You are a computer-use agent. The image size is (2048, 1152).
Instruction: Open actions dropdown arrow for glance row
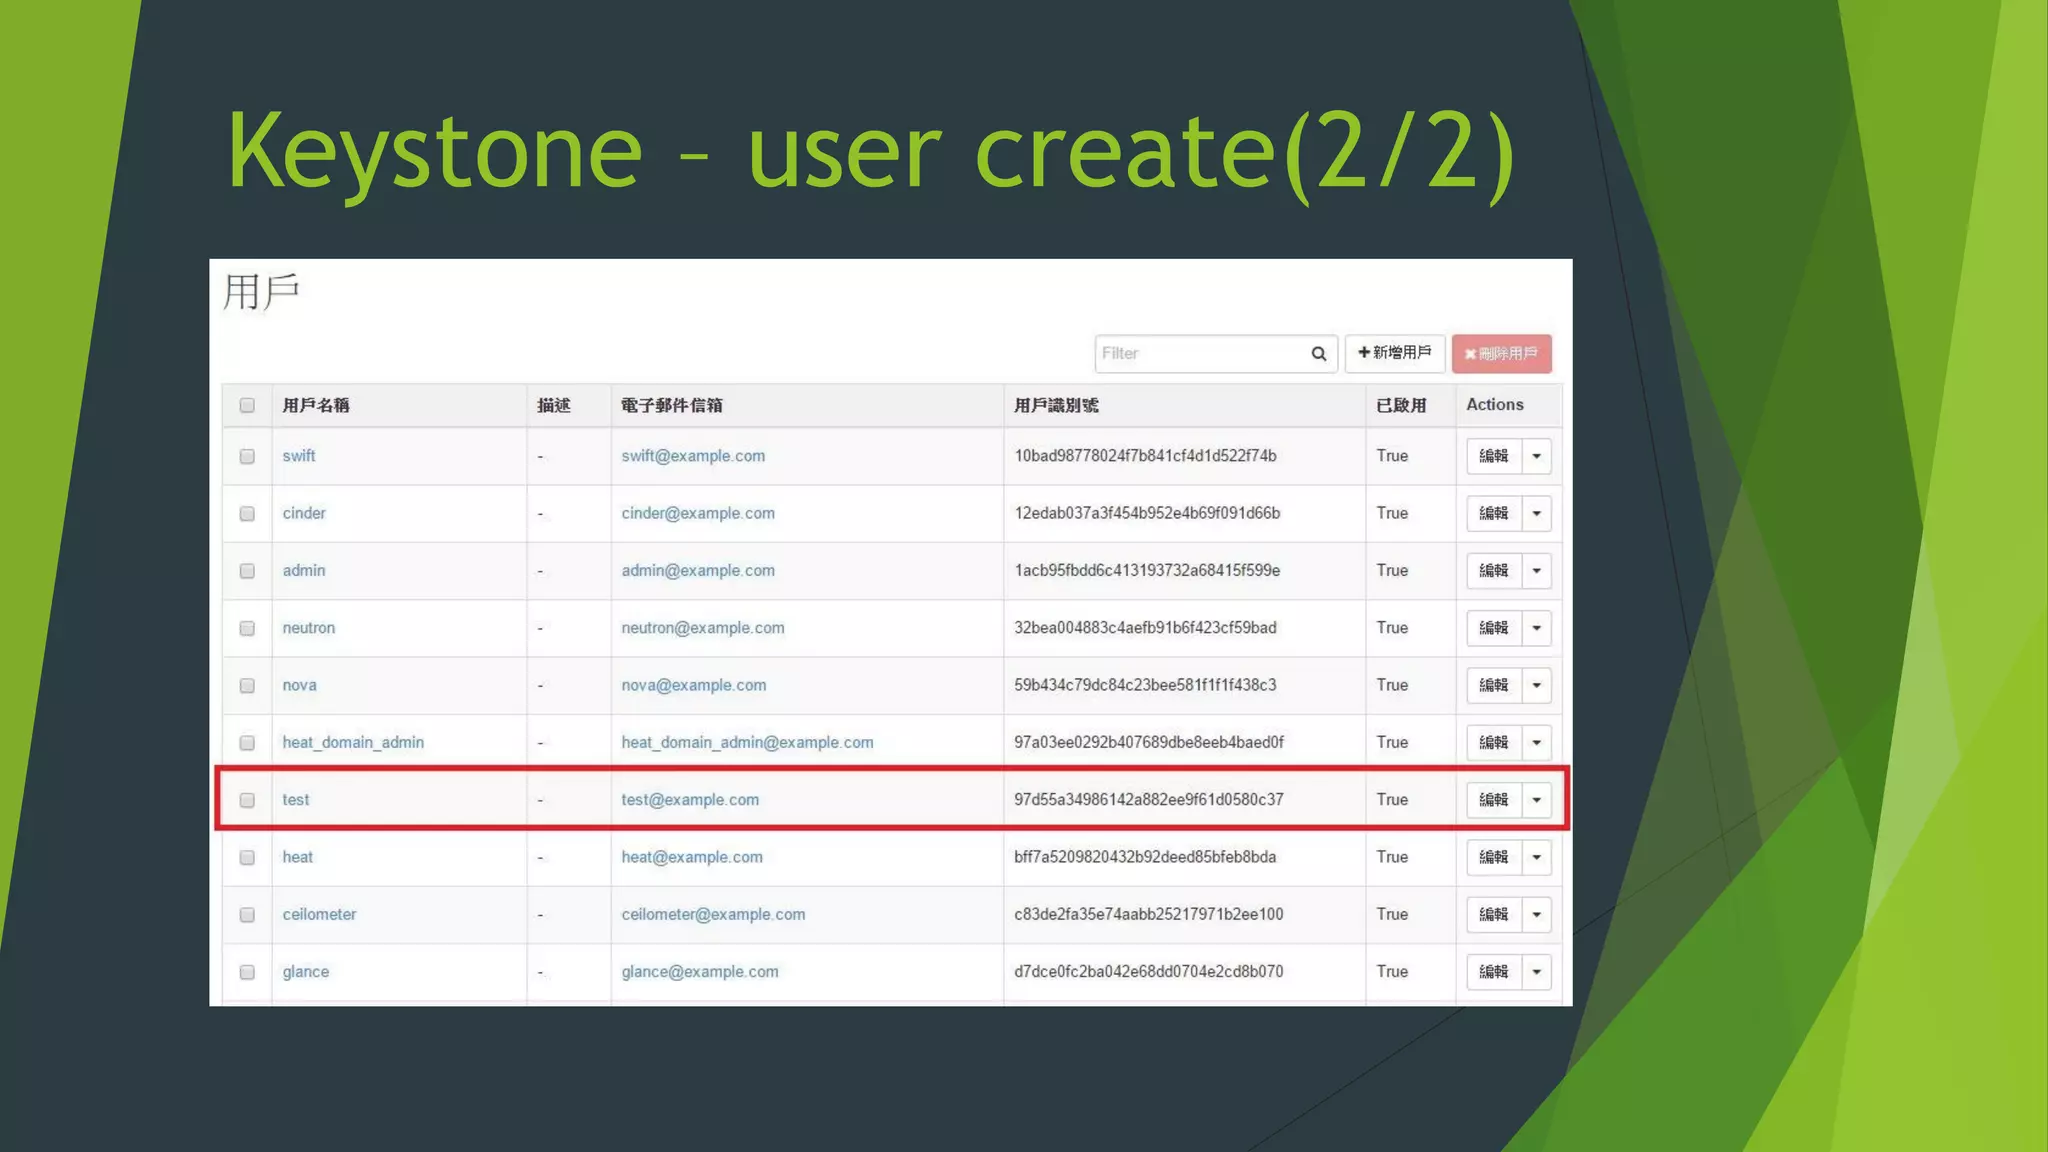pos(1536,972)
